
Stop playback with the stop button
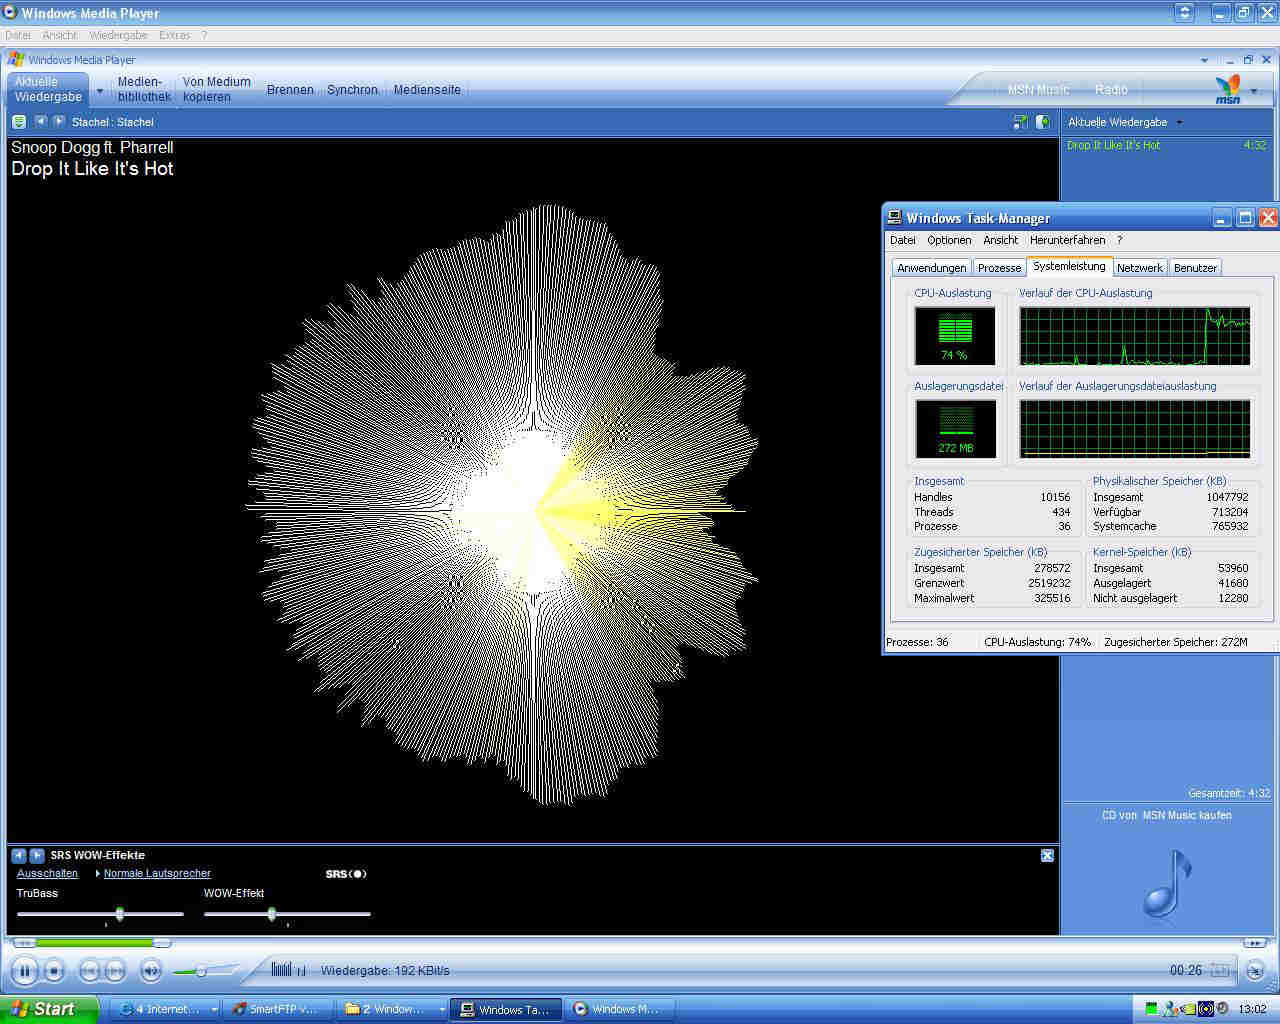click(x=54, y=970)
